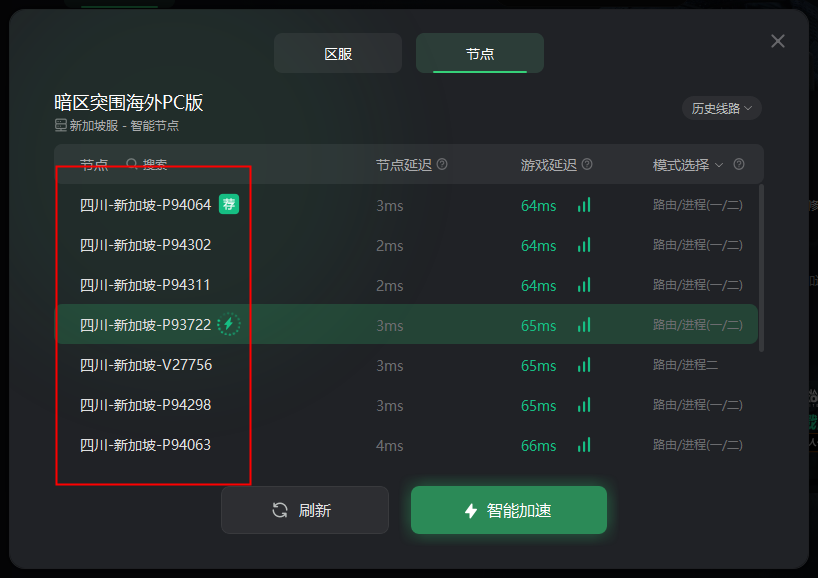Switch to the 区服 tab
This screenshot has width=818, height=578.
tap(338, 53)
